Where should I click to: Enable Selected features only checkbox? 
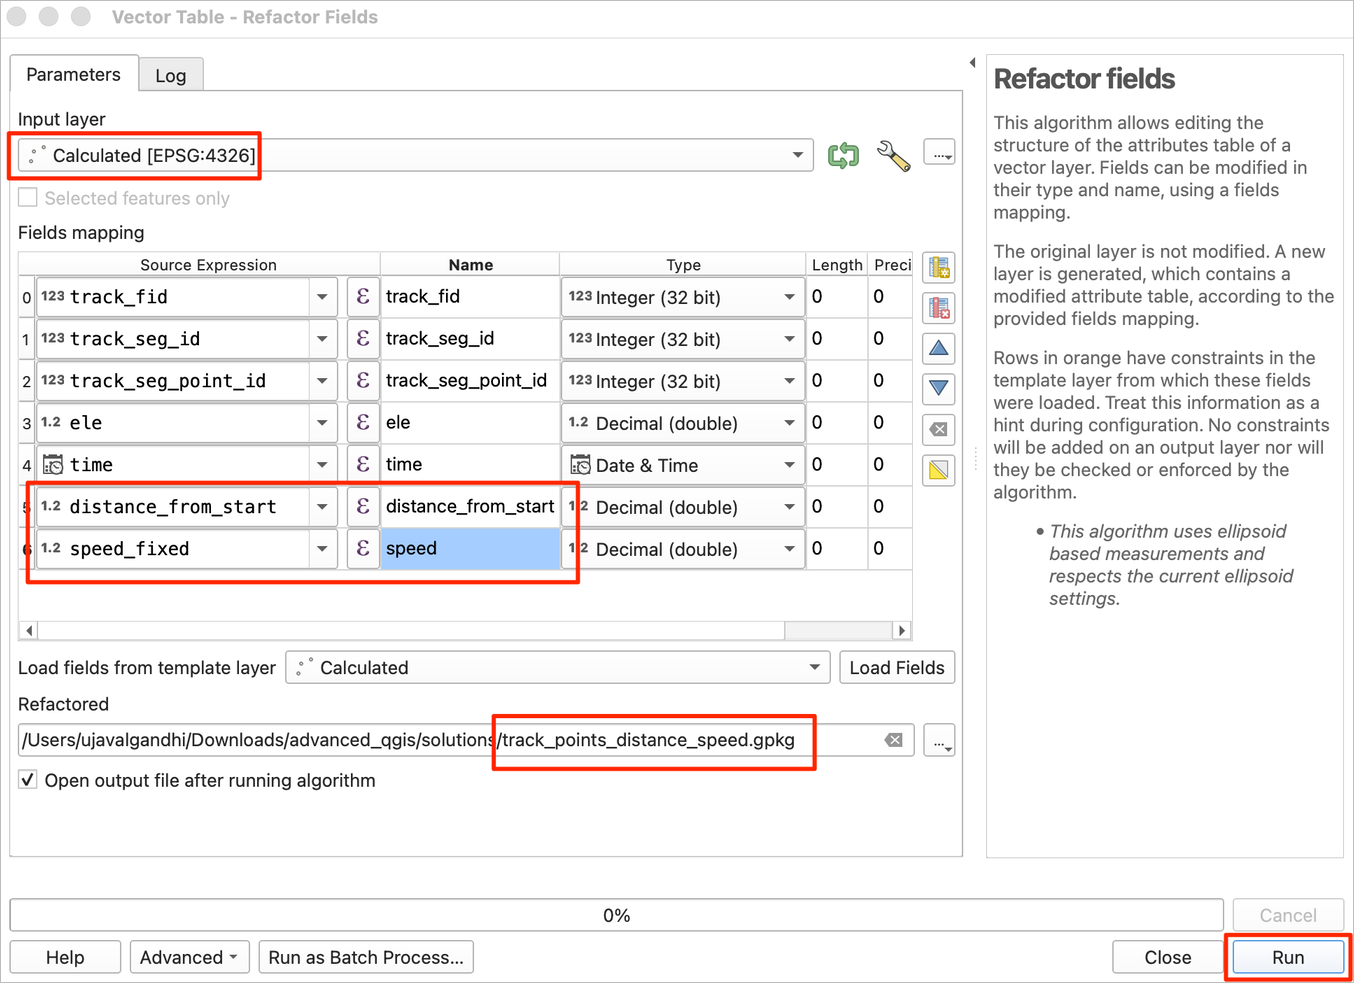click(x=28, y=198)
